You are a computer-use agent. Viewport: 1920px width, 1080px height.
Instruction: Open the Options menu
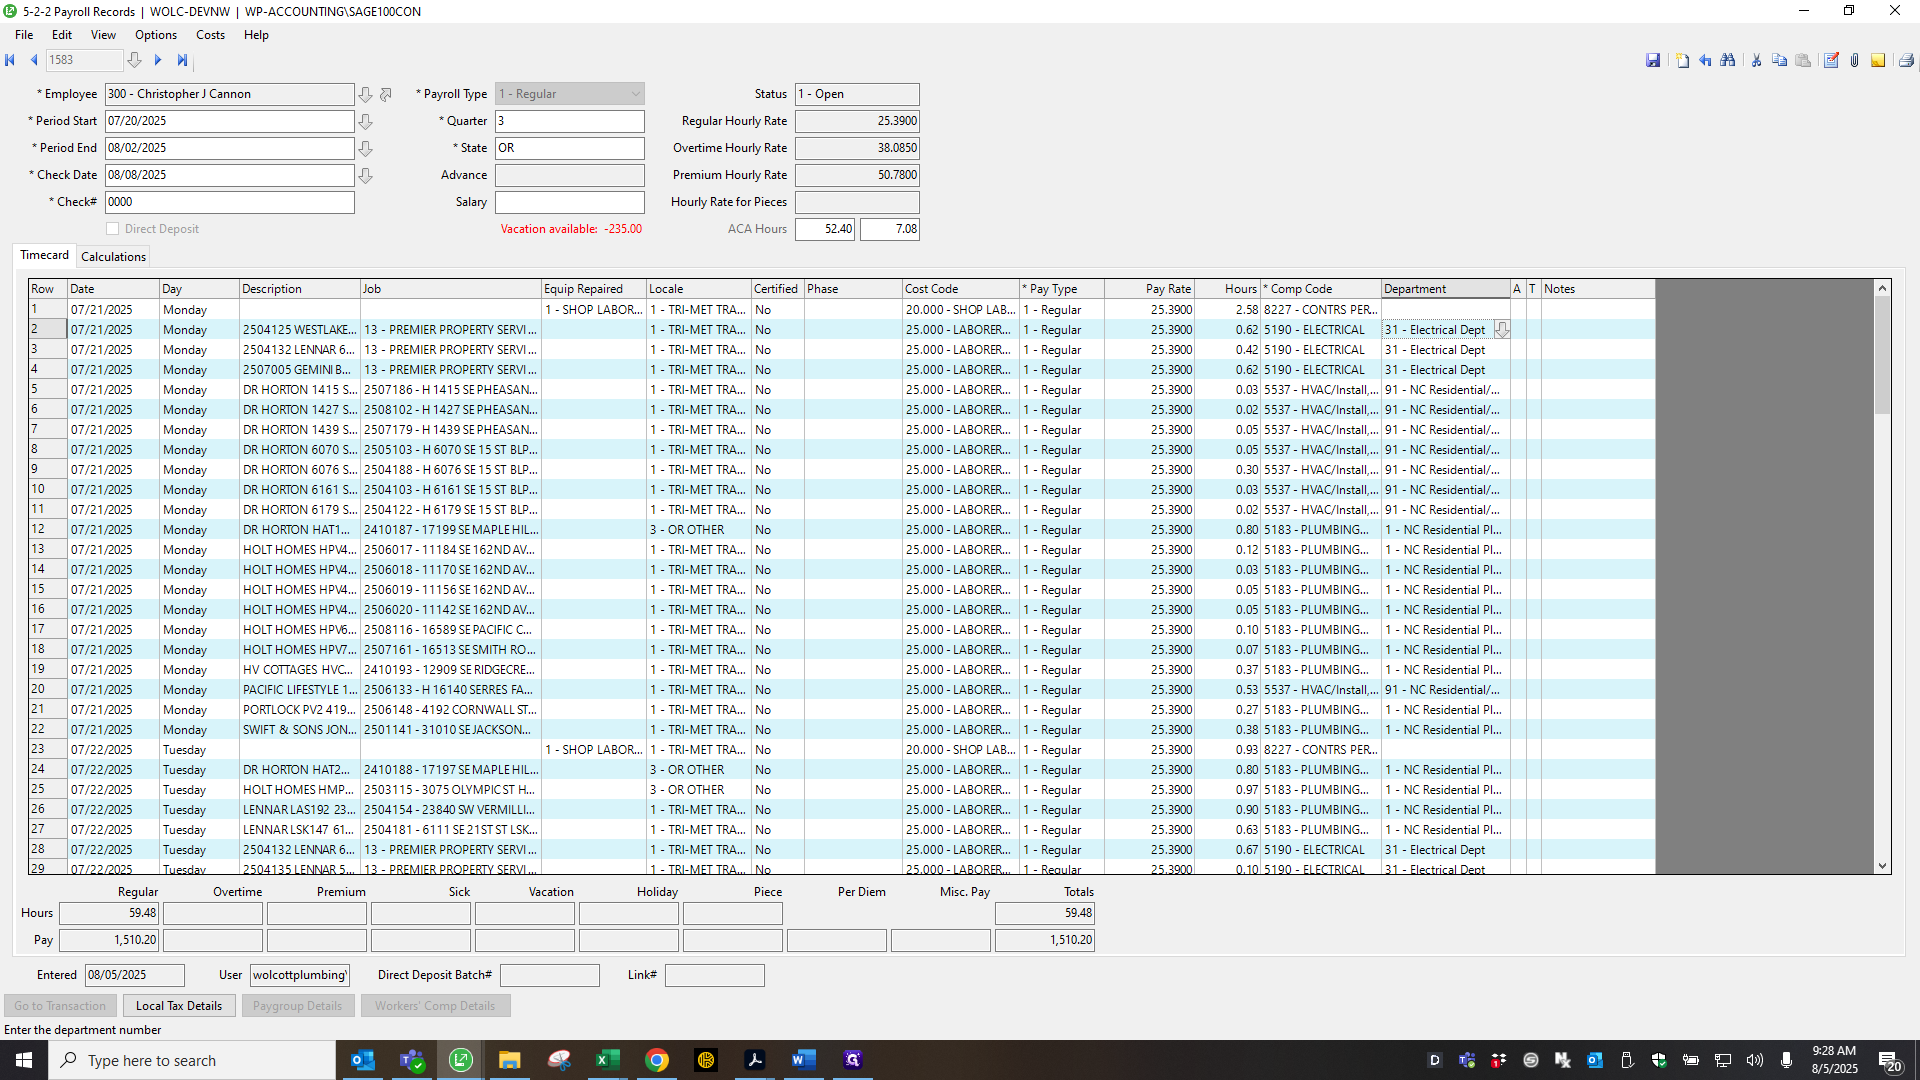point(156,35)
